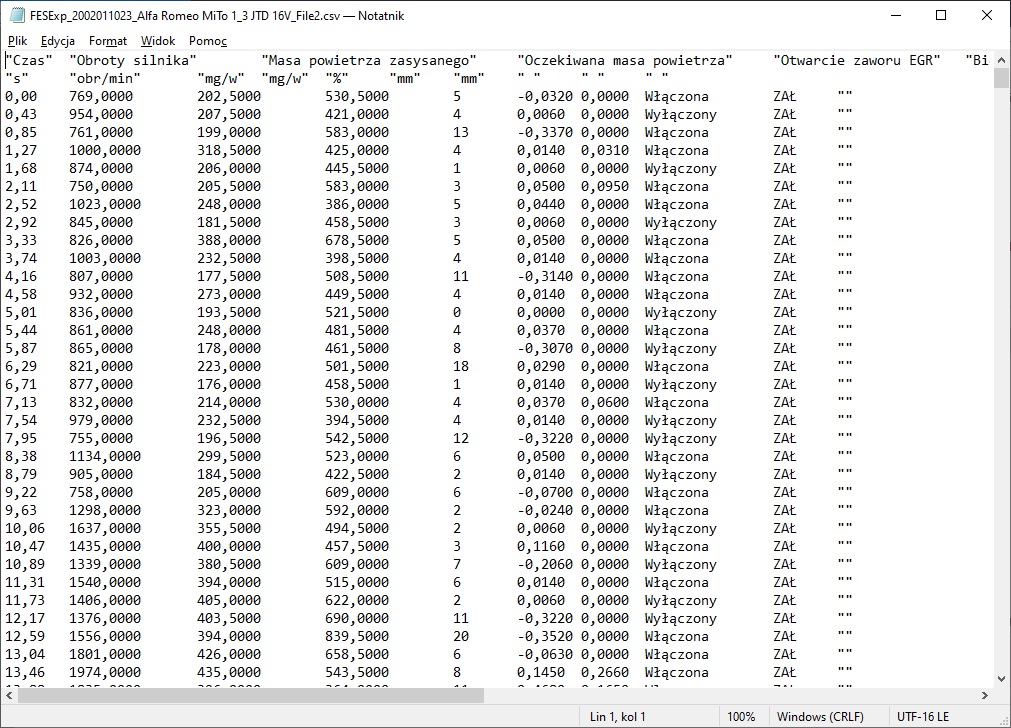Click the 100% zoom status entry
This screenshot has width=1011, height=728.
coord(741,716)
